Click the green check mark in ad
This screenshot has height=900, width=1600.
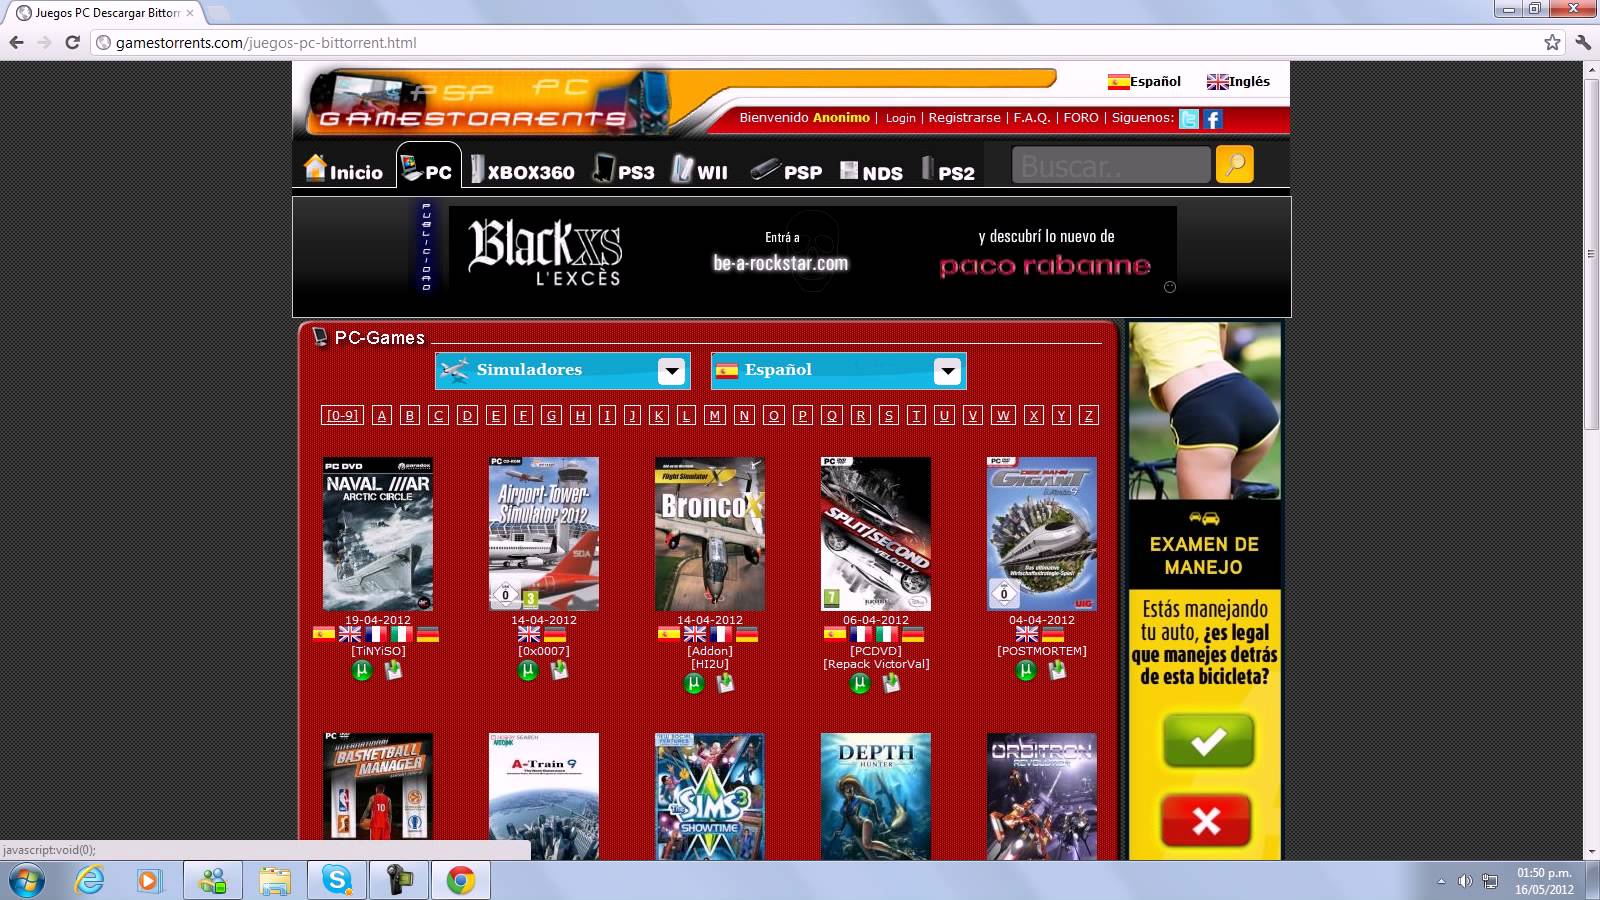(1207, 741)
